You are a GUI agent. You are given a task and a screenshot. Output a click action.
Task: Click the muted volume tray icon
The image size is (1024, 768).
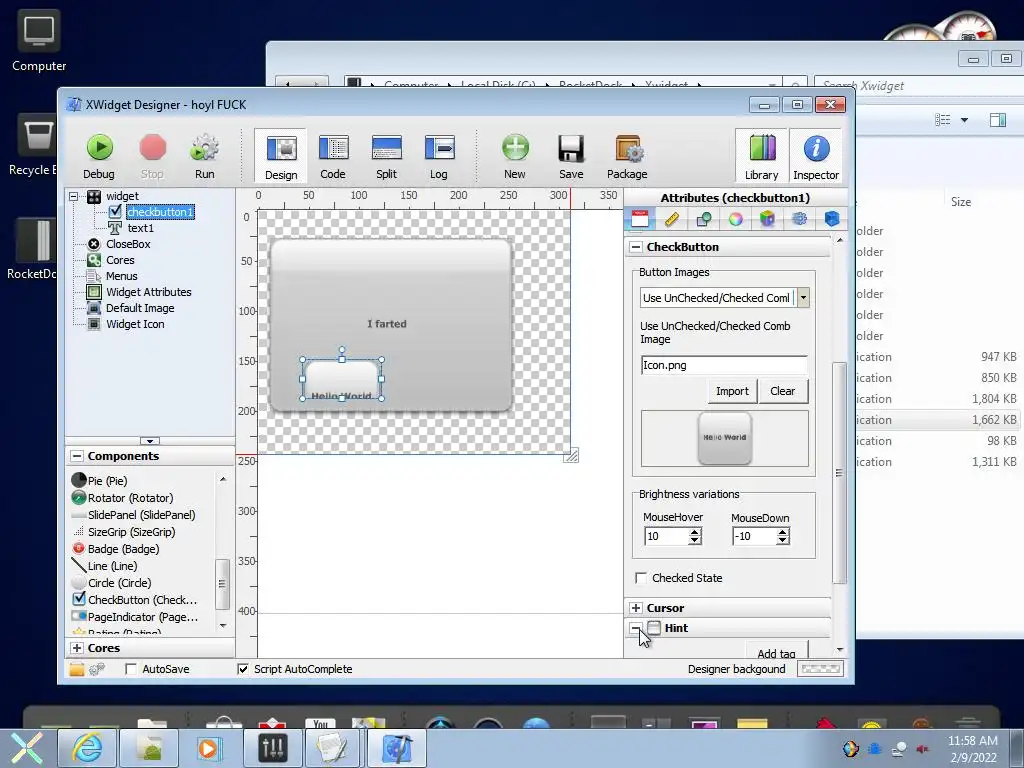pyautogui.click(x=923, y=749)
